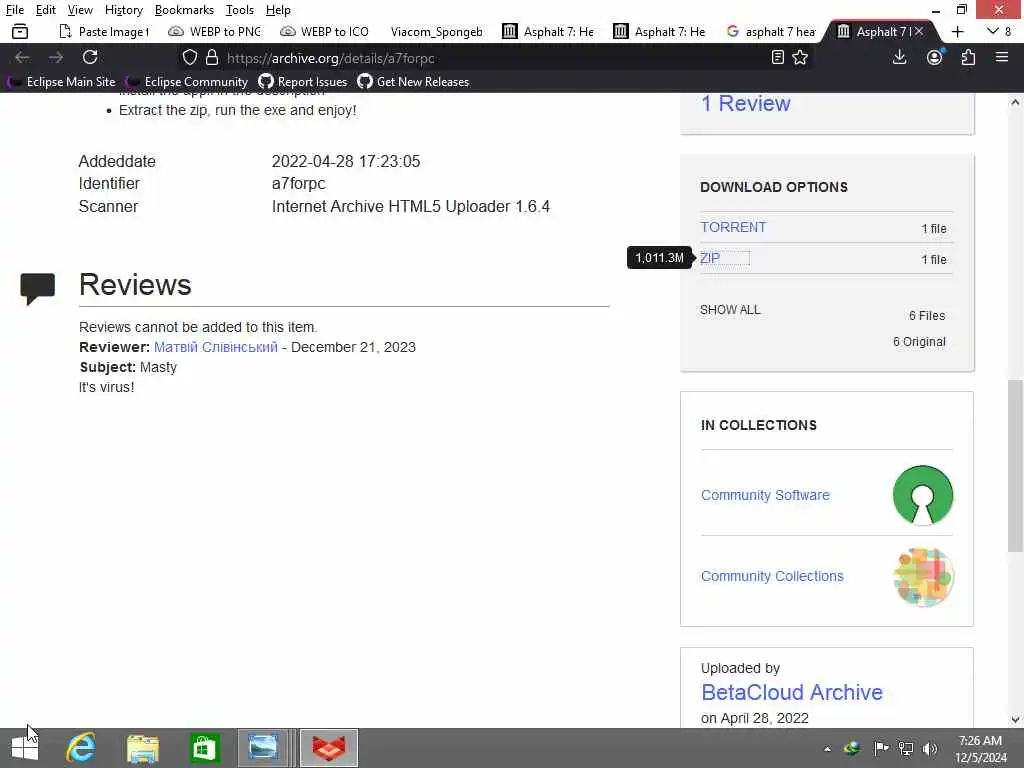This screenshot has width=1024, height=768.
Task: Click the 6 Original text
Action: tap(919, 342)
